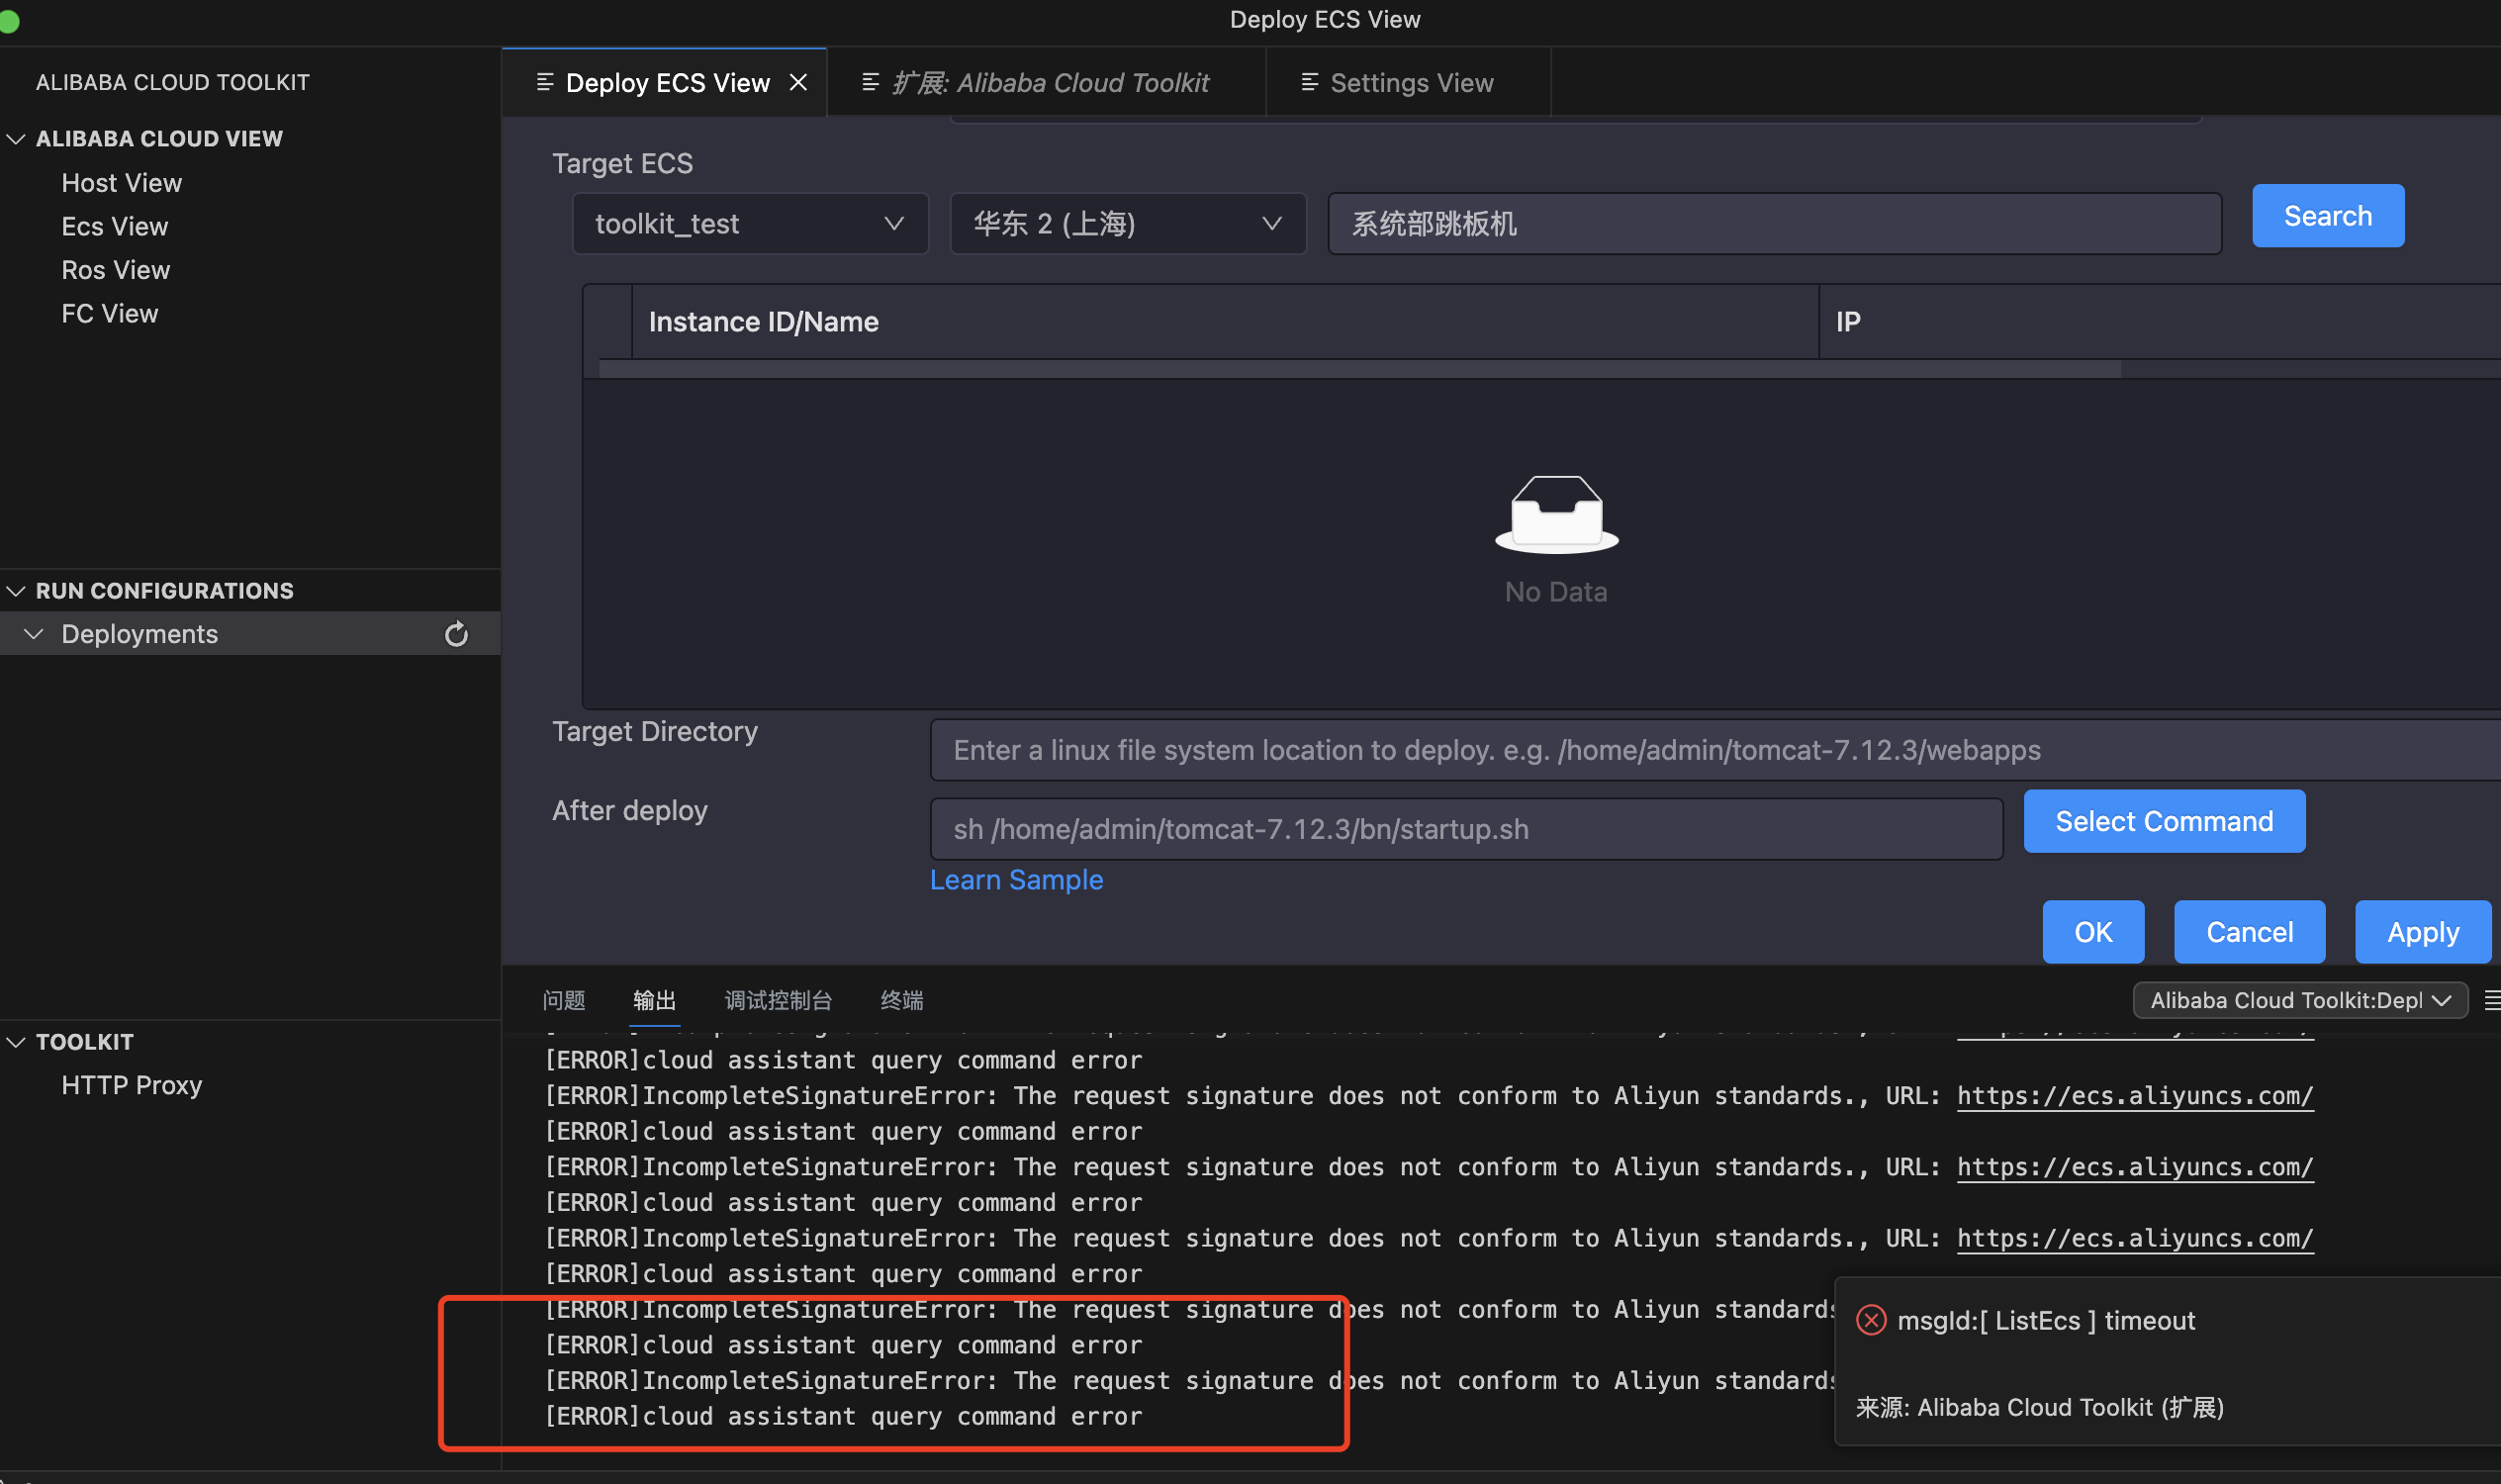Open the 华东 2 (上海) region dropdown
The height and width of the screenshot is (1484, 2501).
(x=1127, y=223)
